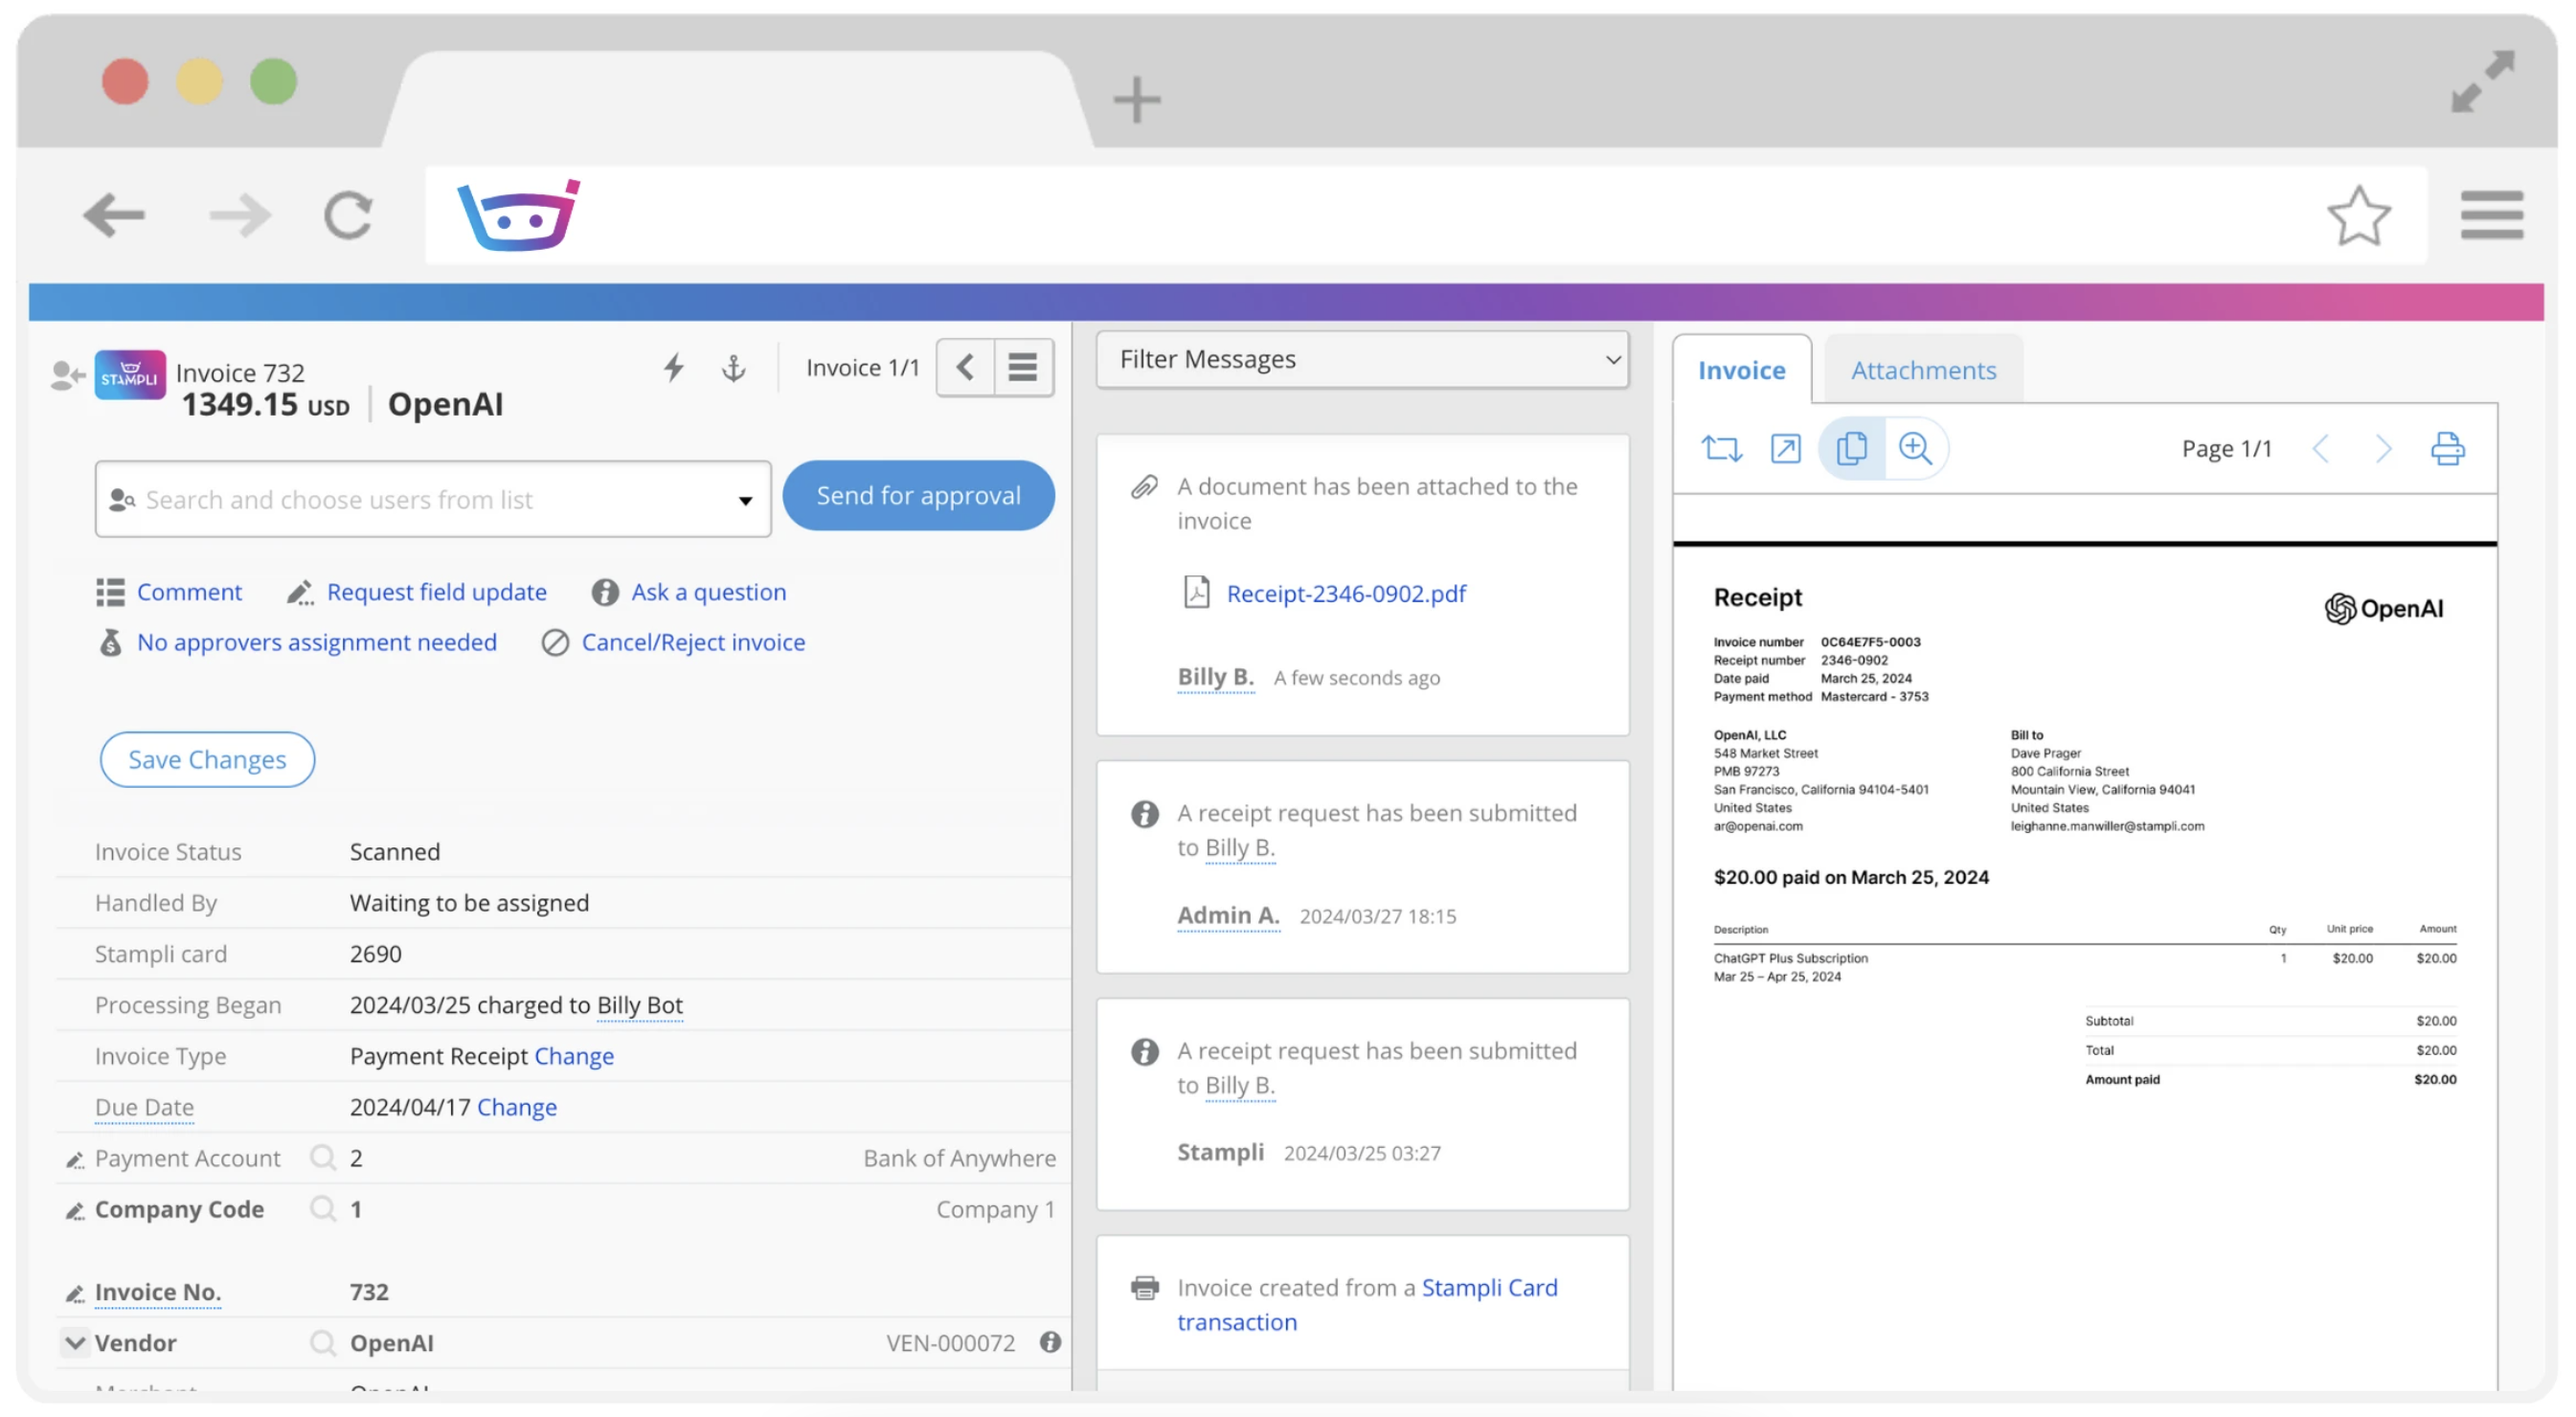Switch to the Attachments tab
This screenshot has width=2576, height=1417.
click(x=1922, y=370)
